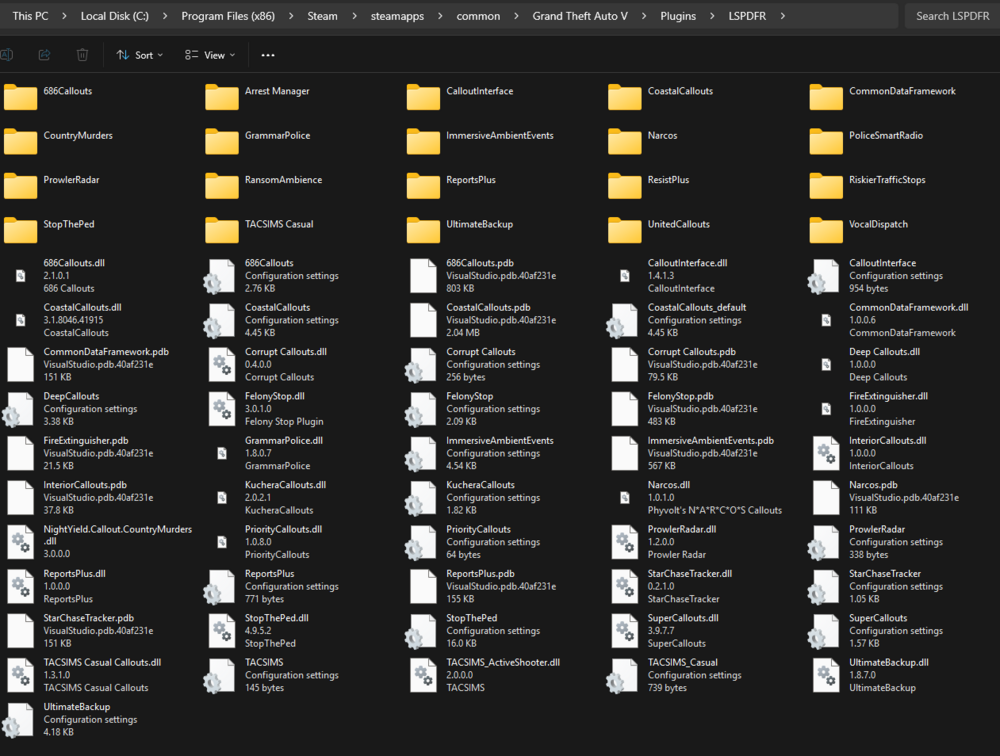Expand chevron after Local Disk (C:)
1000x756 pixels.
coord(165,16)
